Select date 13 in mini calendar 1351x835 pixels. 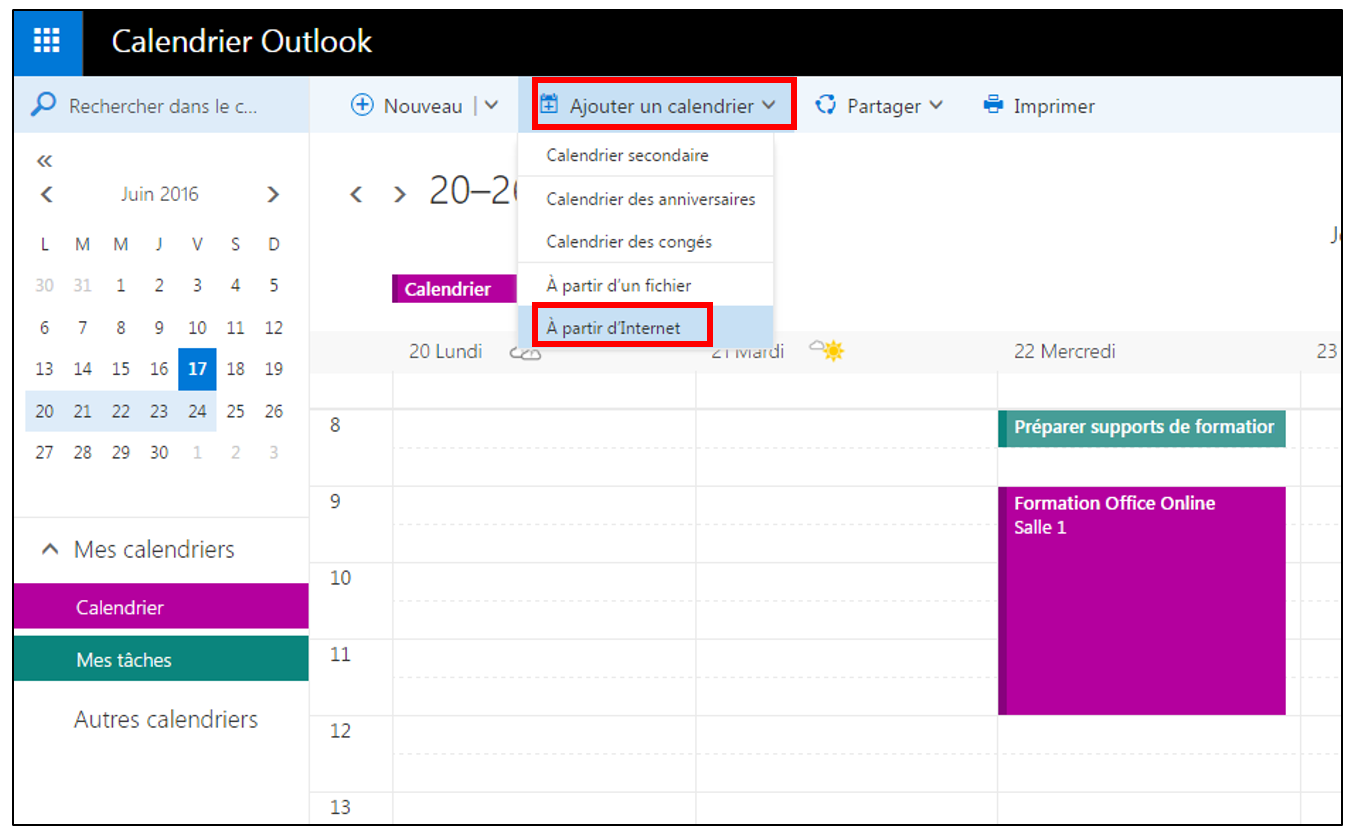point(44,369)
